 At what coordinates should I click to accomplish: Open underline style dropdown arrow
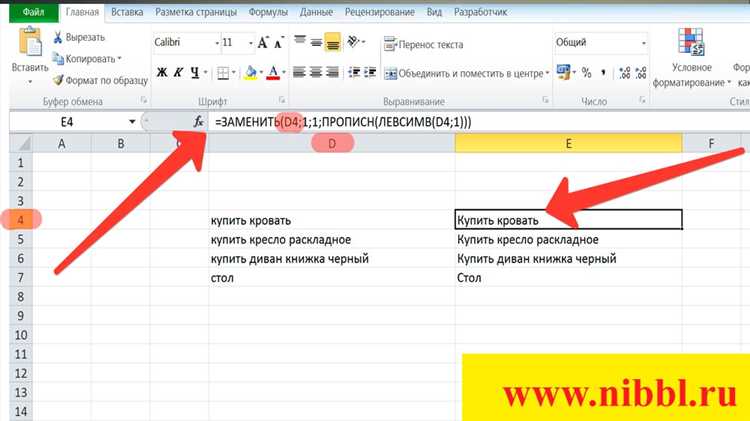(206, 73)
